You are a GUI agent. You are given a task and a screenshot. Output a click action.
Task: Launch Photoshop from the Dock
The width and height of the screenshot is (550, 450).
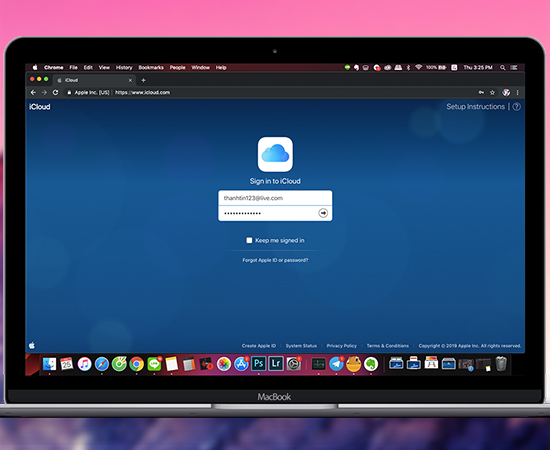[x=259, y=364]
